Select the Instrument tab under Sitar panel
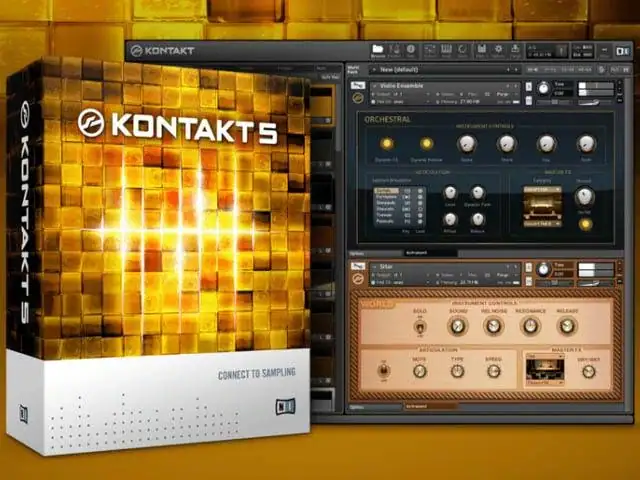 tap(431, 407)
